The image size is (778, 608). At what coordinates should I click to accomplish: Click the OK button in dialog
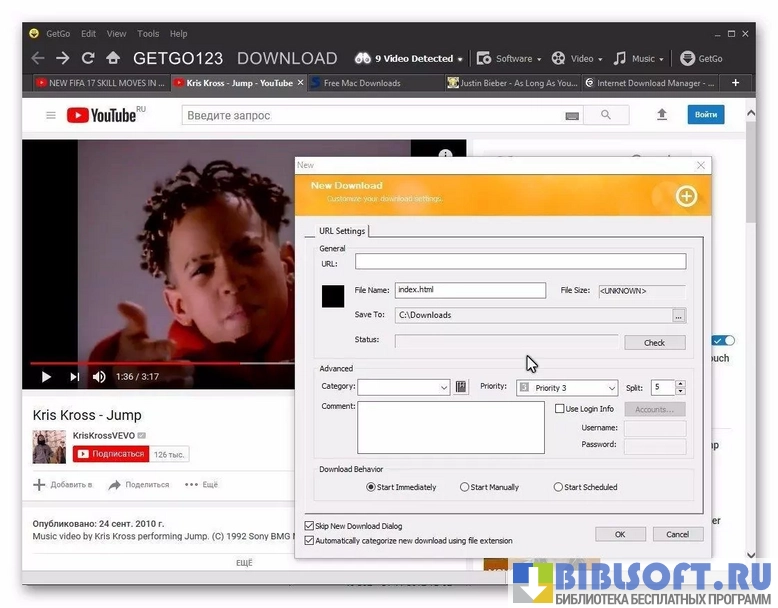(x=620, y=534)
